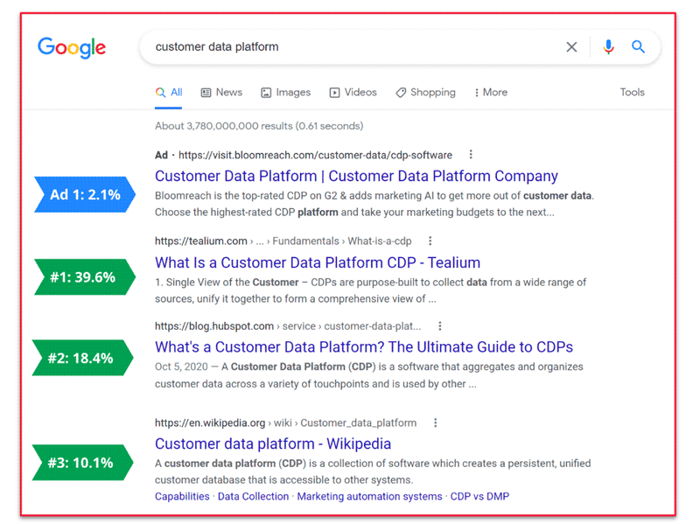Open three-dot menu beside the tealium.com URL
Image resolution: width=700 pixels, height=524 pixels.
coord(430,241)
